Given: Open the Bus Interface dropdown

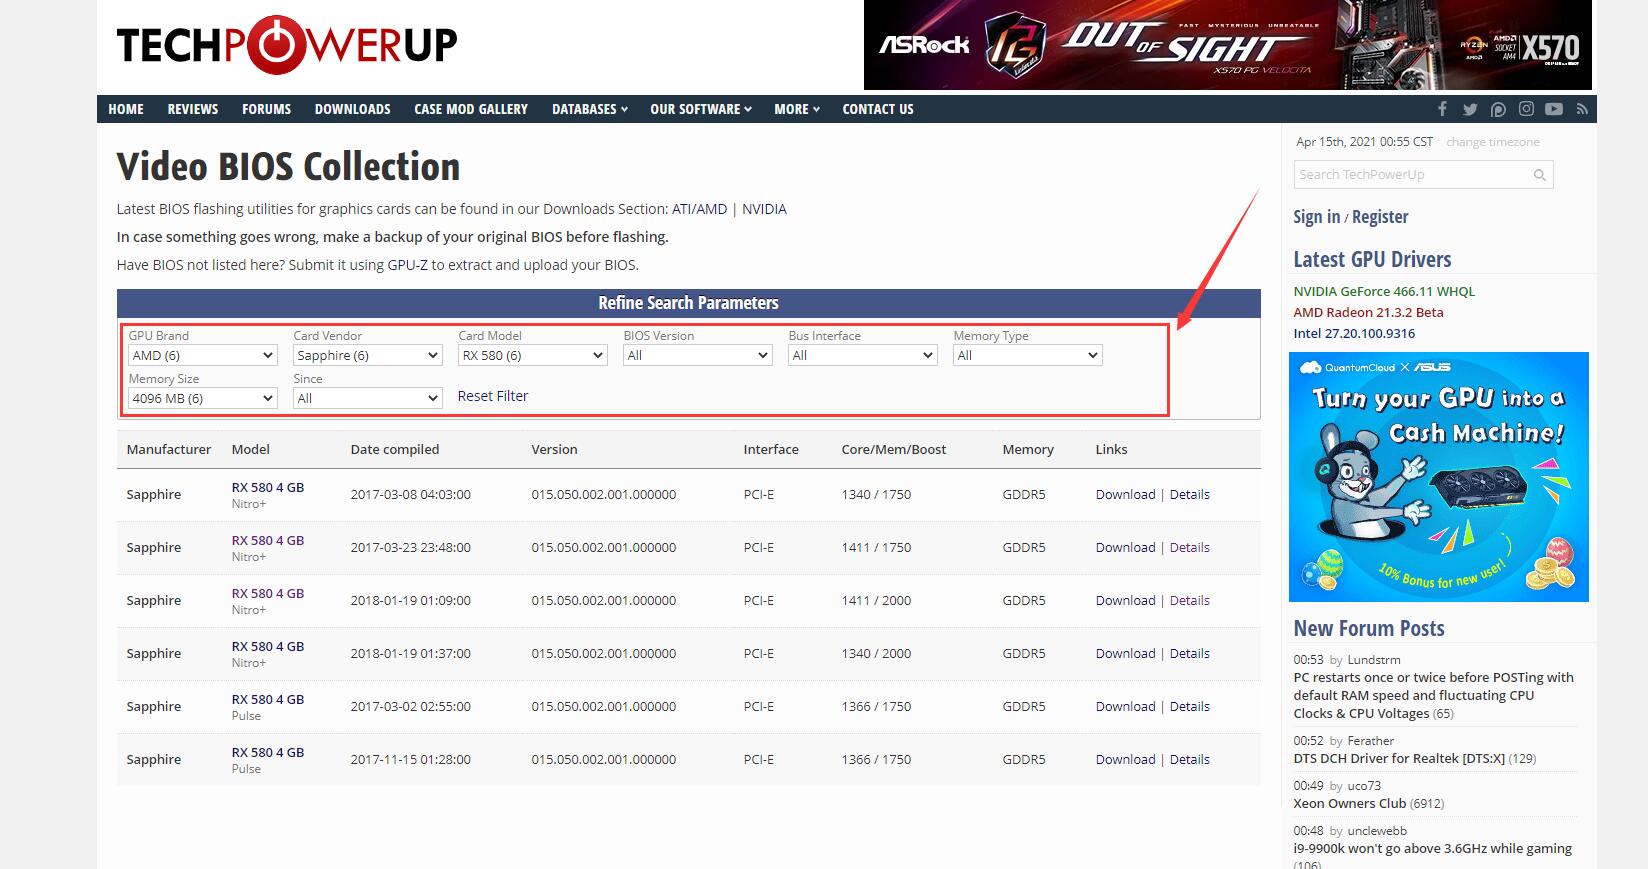Looking at the screenshot, I should (x=863, y=355).
